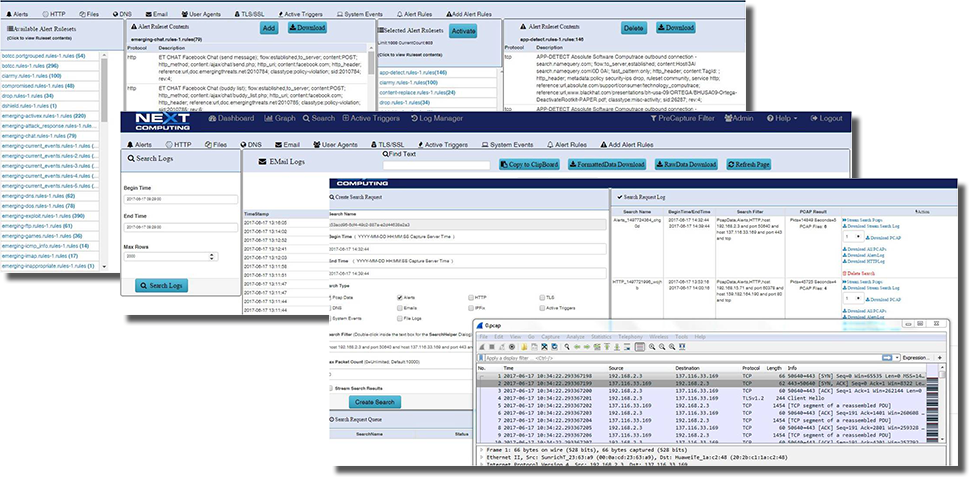Open Analyze menu in Wireshark
The height and width of the screenshot is (478, 970).
[575, 337]
